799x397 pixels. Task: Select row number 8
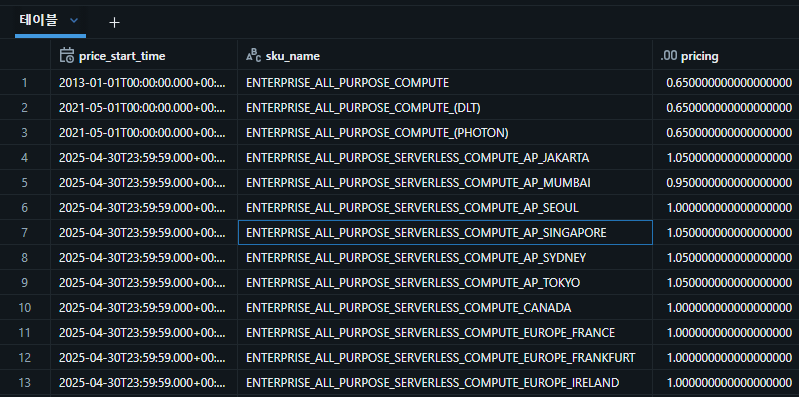(x=25, y=257)
